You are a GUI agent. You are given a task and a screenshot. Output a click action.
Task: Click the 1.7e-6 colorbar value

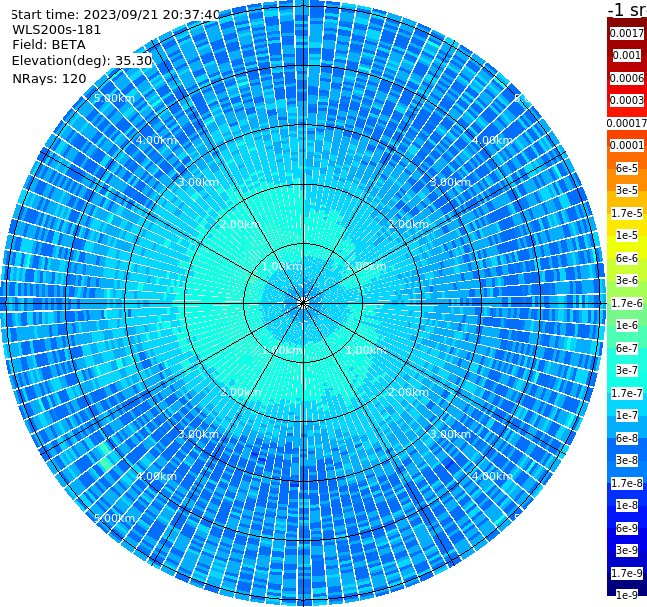point(627,303)
